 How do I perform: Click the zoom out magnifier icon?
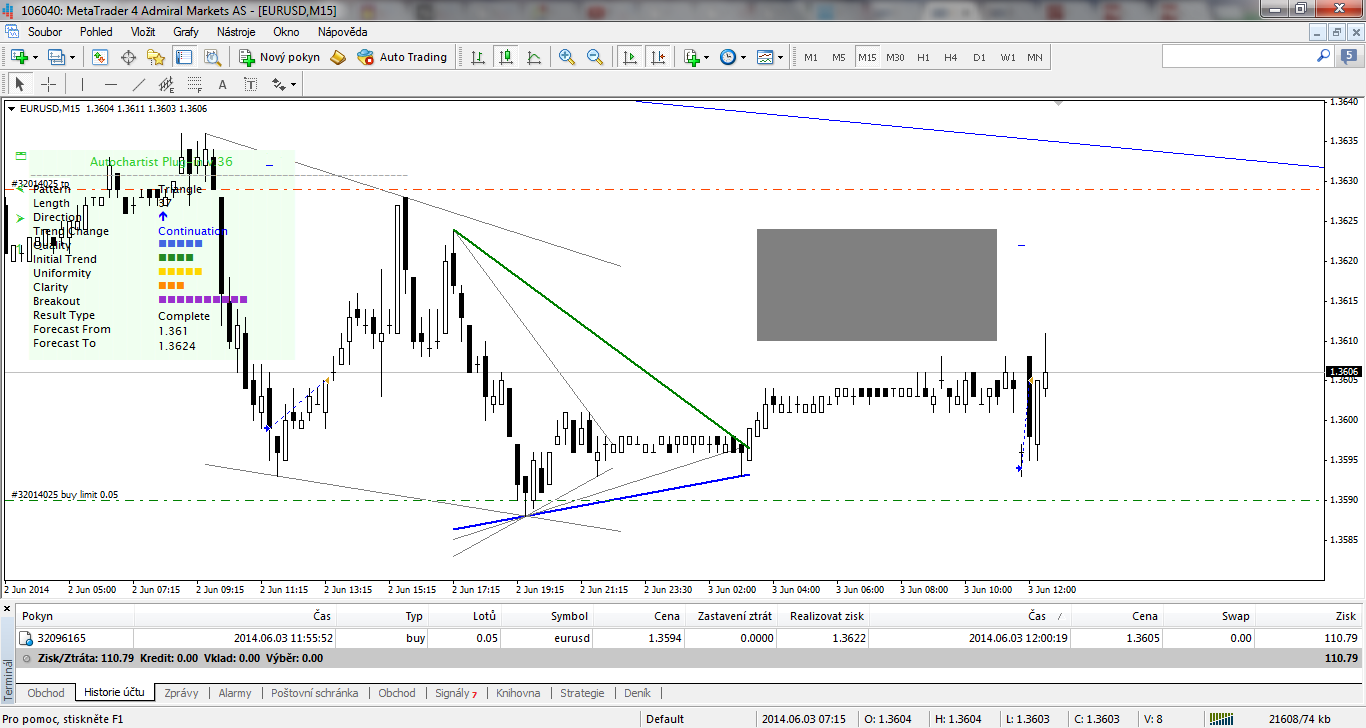595,57
